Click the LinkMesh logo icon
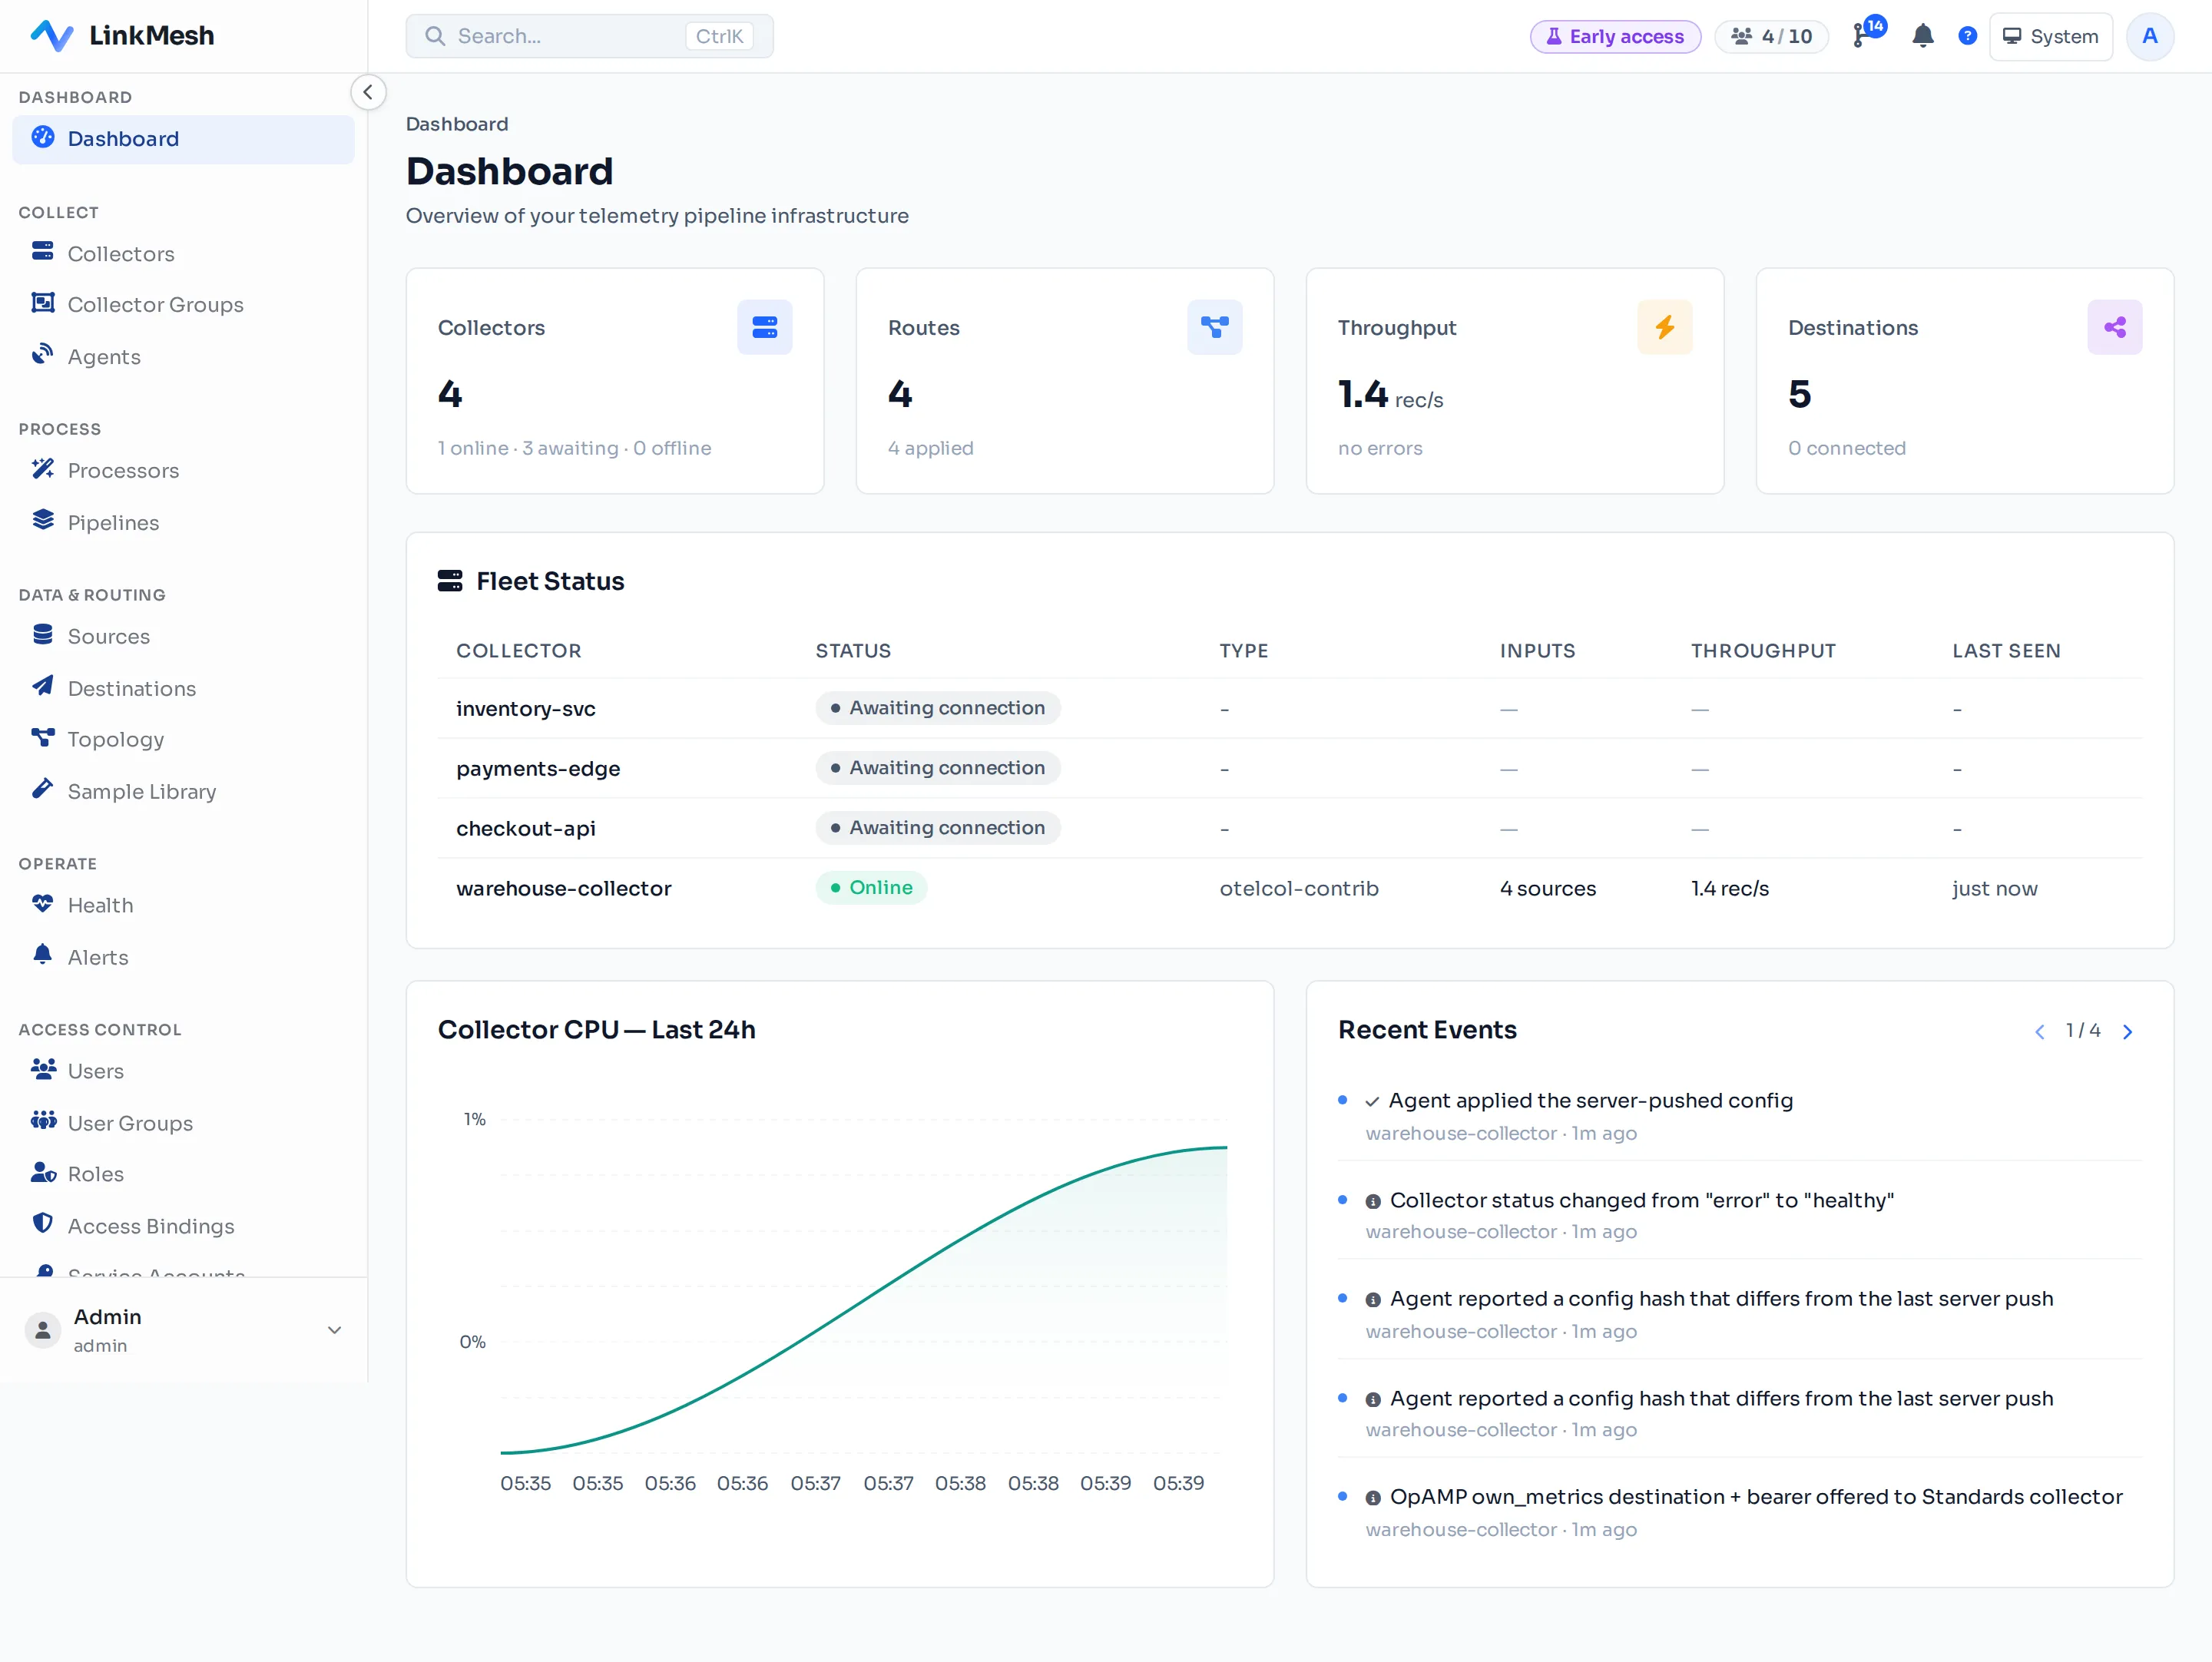The height and width of the screenshot is (1662, 2212). click(51, 36)
